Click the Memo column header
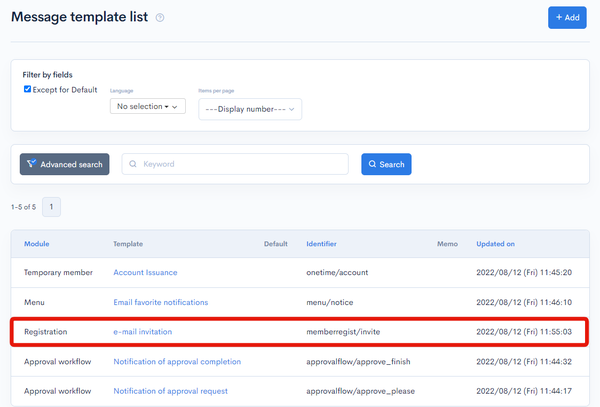Image resolution: width=600 pixels, height=407 pixels. point(447,244)
